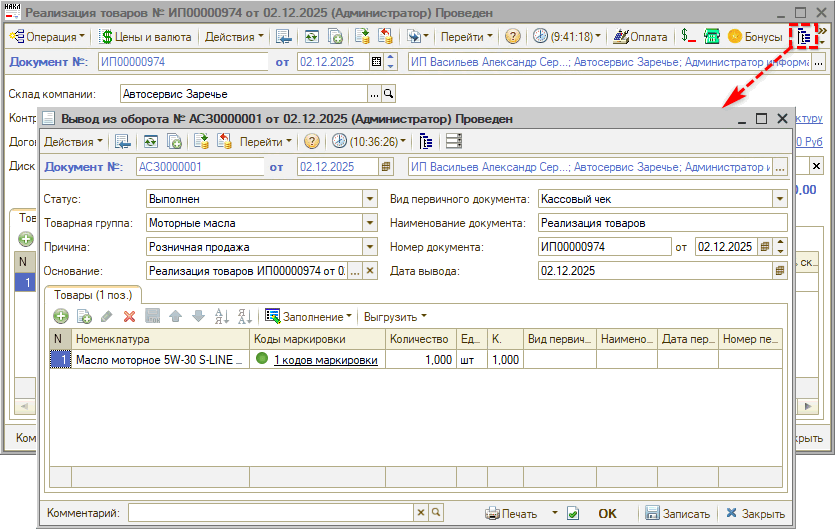835x529 pixels.
Task: Open the Товарная группа dropdown list
Action: click(369, 223)
